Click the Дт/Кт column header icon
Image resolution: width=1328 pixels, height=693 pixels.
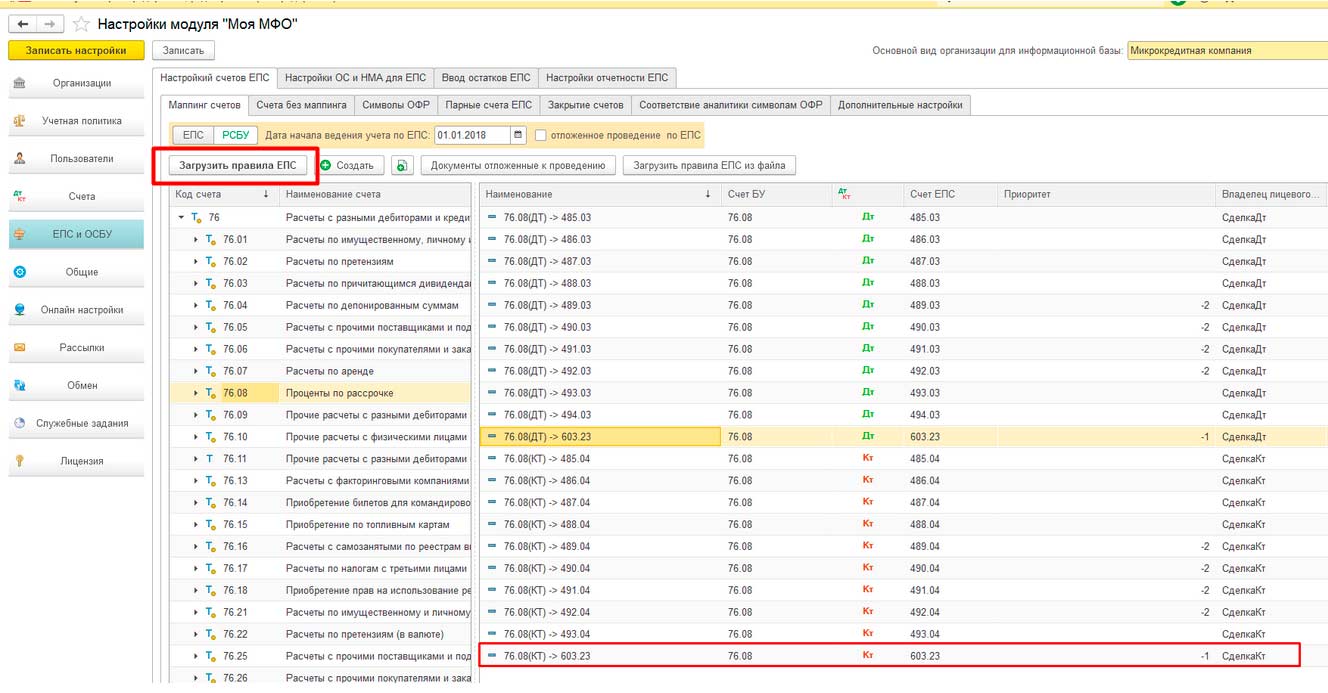point(843,194)
